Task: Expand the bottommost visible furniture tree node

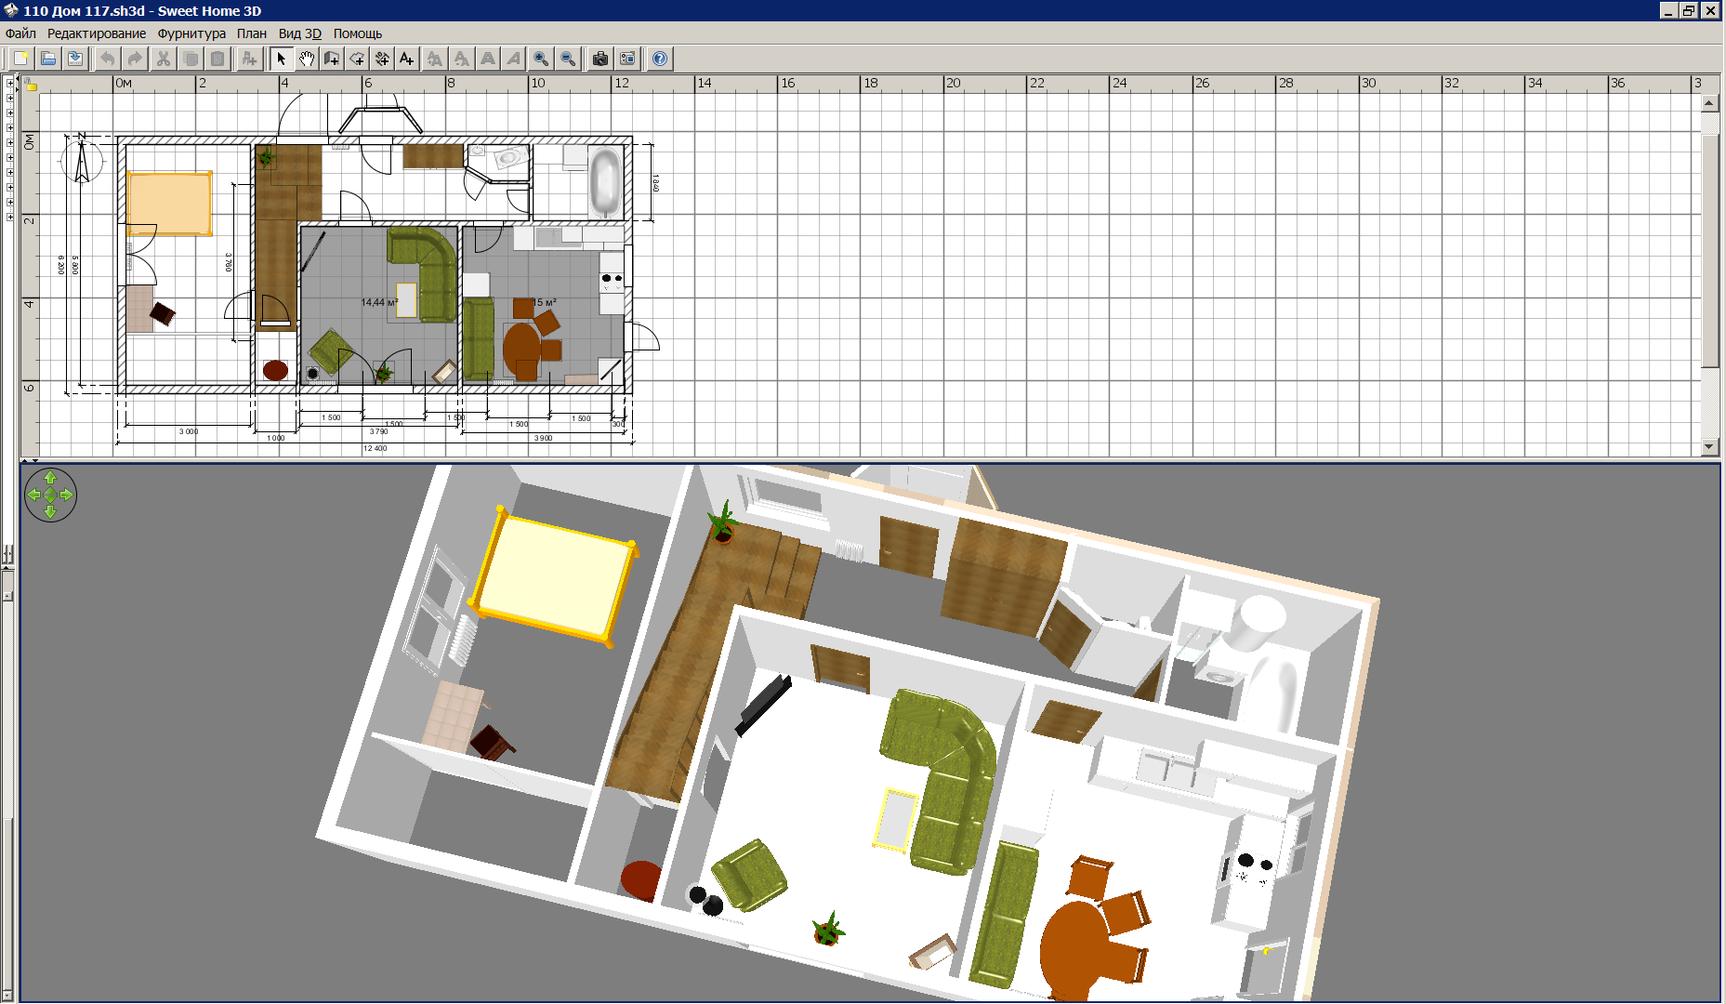Action: pos(10,217)
